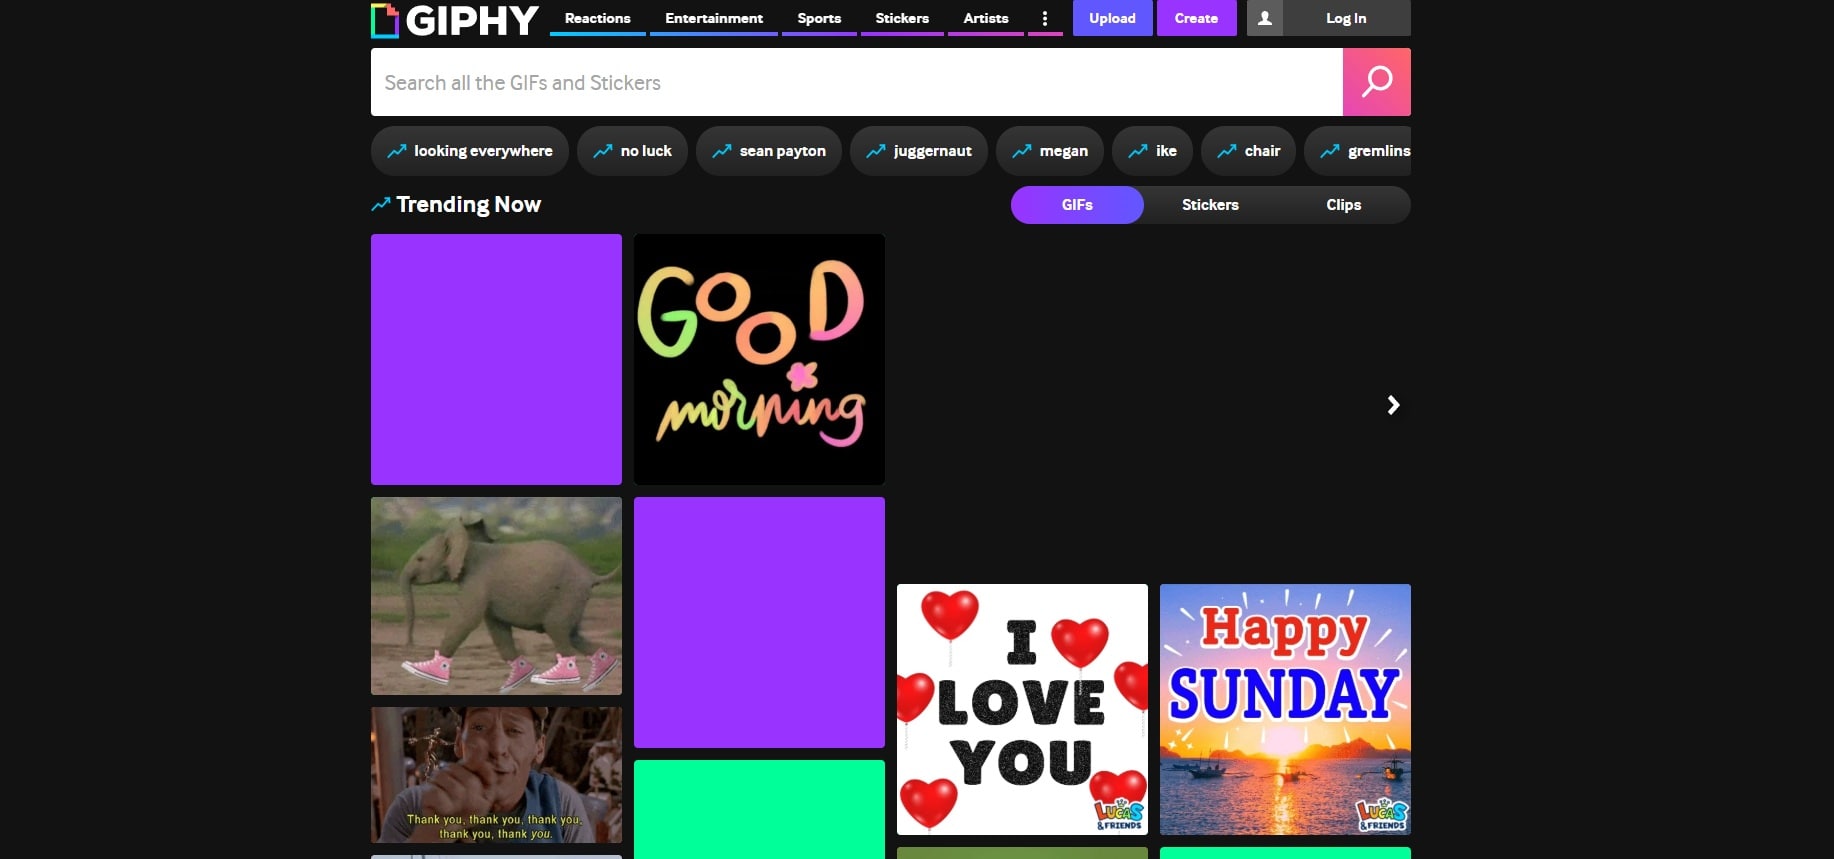
Task: Click the trending arrow icon beside 'juggernaut'
Action: click(x=876, y=151)
